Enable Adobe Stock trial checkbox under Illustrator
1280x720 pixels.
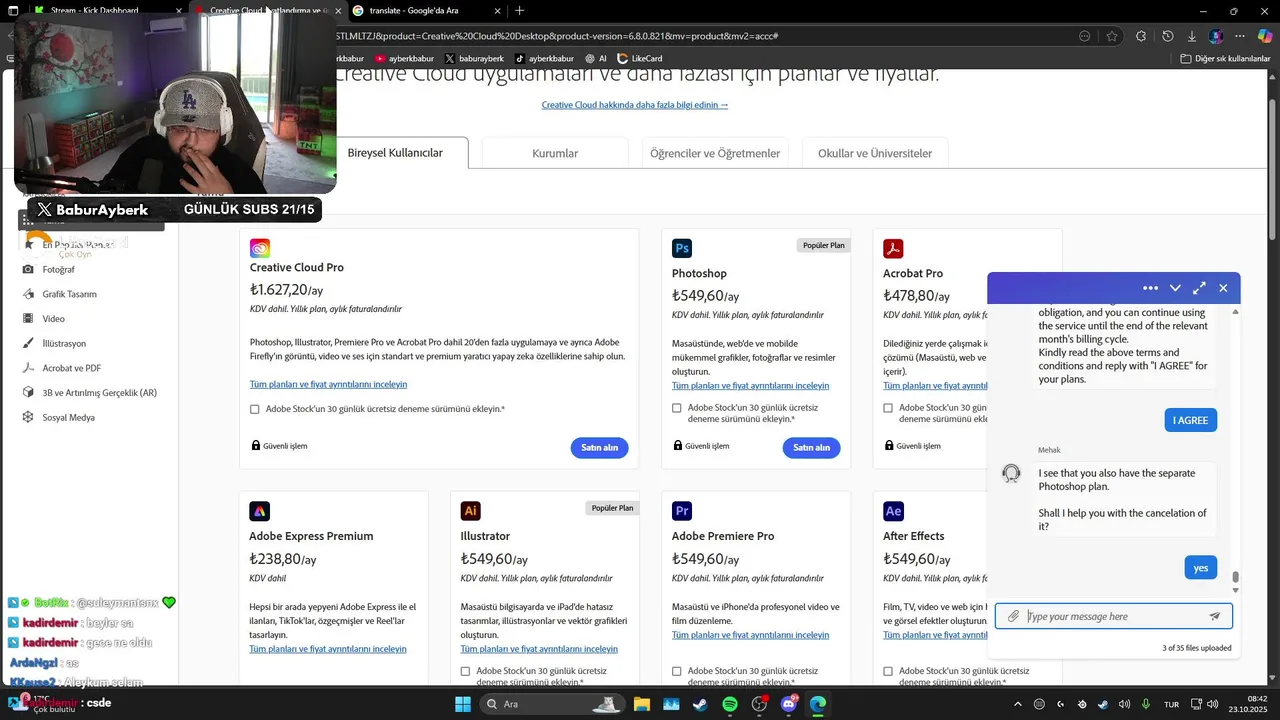tap(466, 671)
